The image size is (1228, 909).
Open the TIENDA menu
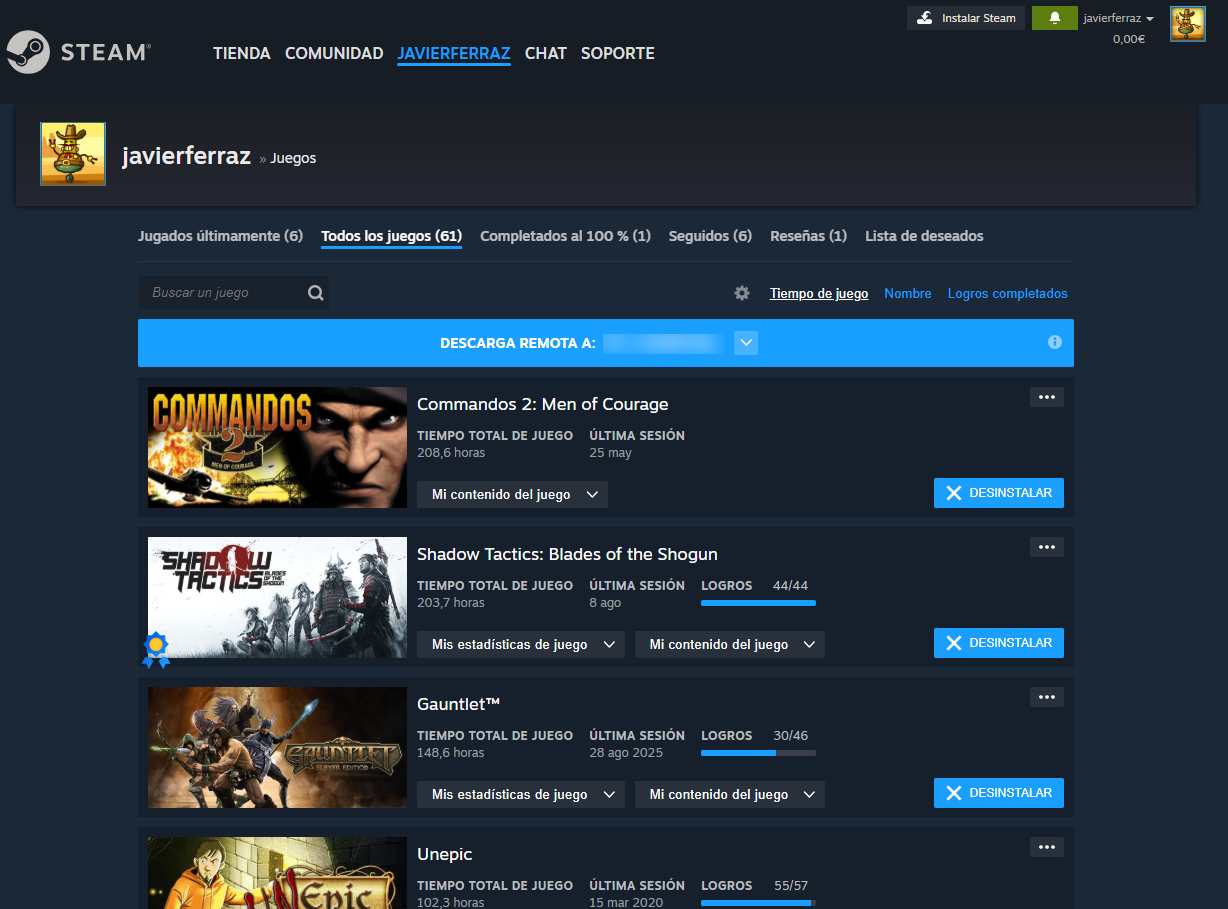click(242, 53)
